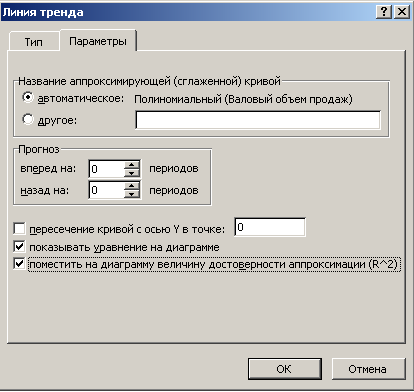Increase назад на forecast periods
Screen dimensions: 414x392
132,186
